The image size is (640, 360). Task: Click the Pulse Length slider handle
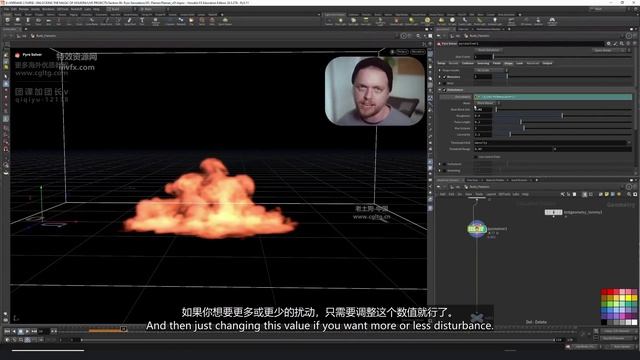click(521, 122)
